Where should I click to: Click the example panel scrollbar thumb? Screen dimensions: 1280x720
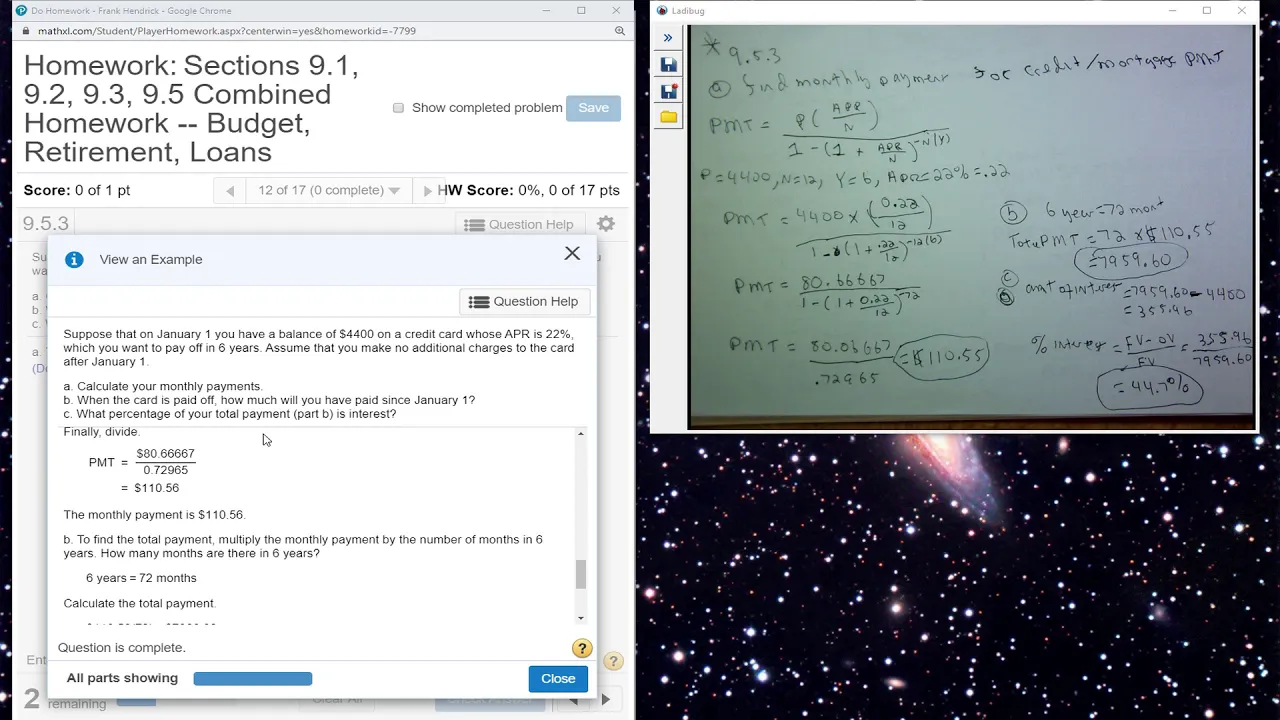pos(580,574)
